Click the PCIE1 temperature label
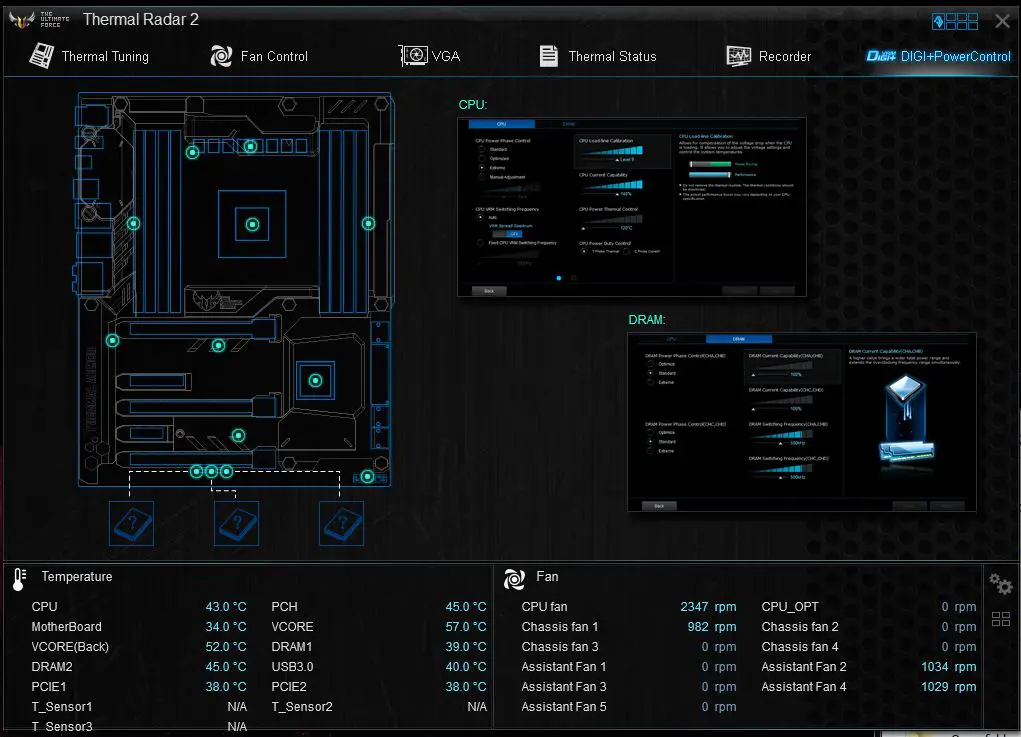This screenshot has width=1021, height=737. 49,687
